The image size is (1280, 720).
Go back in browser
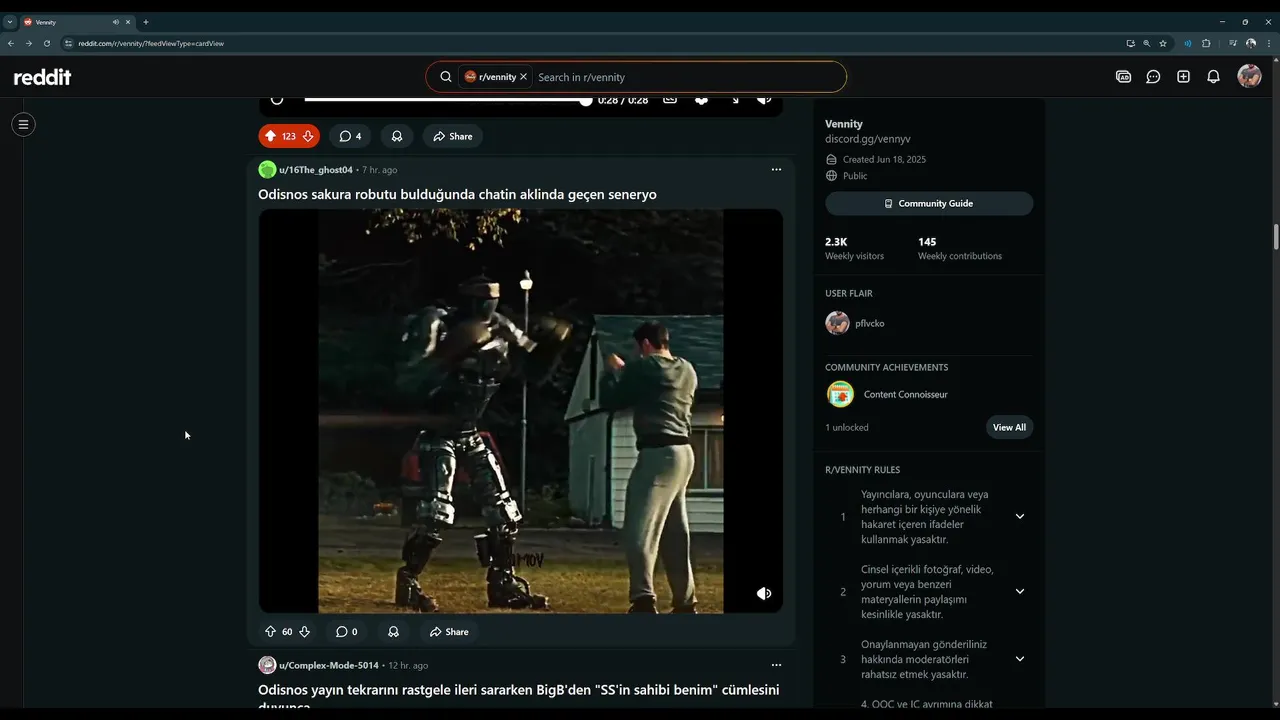coord(11,43)
